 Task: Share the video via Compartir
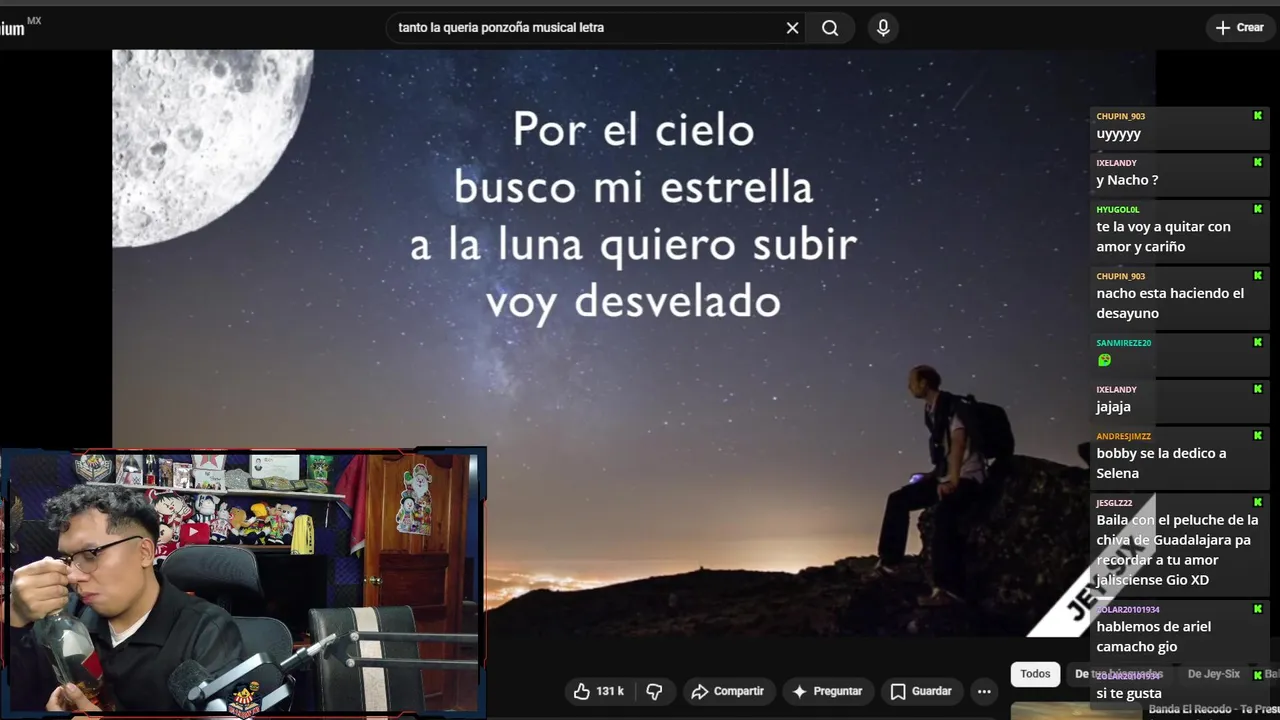point(728,691)
